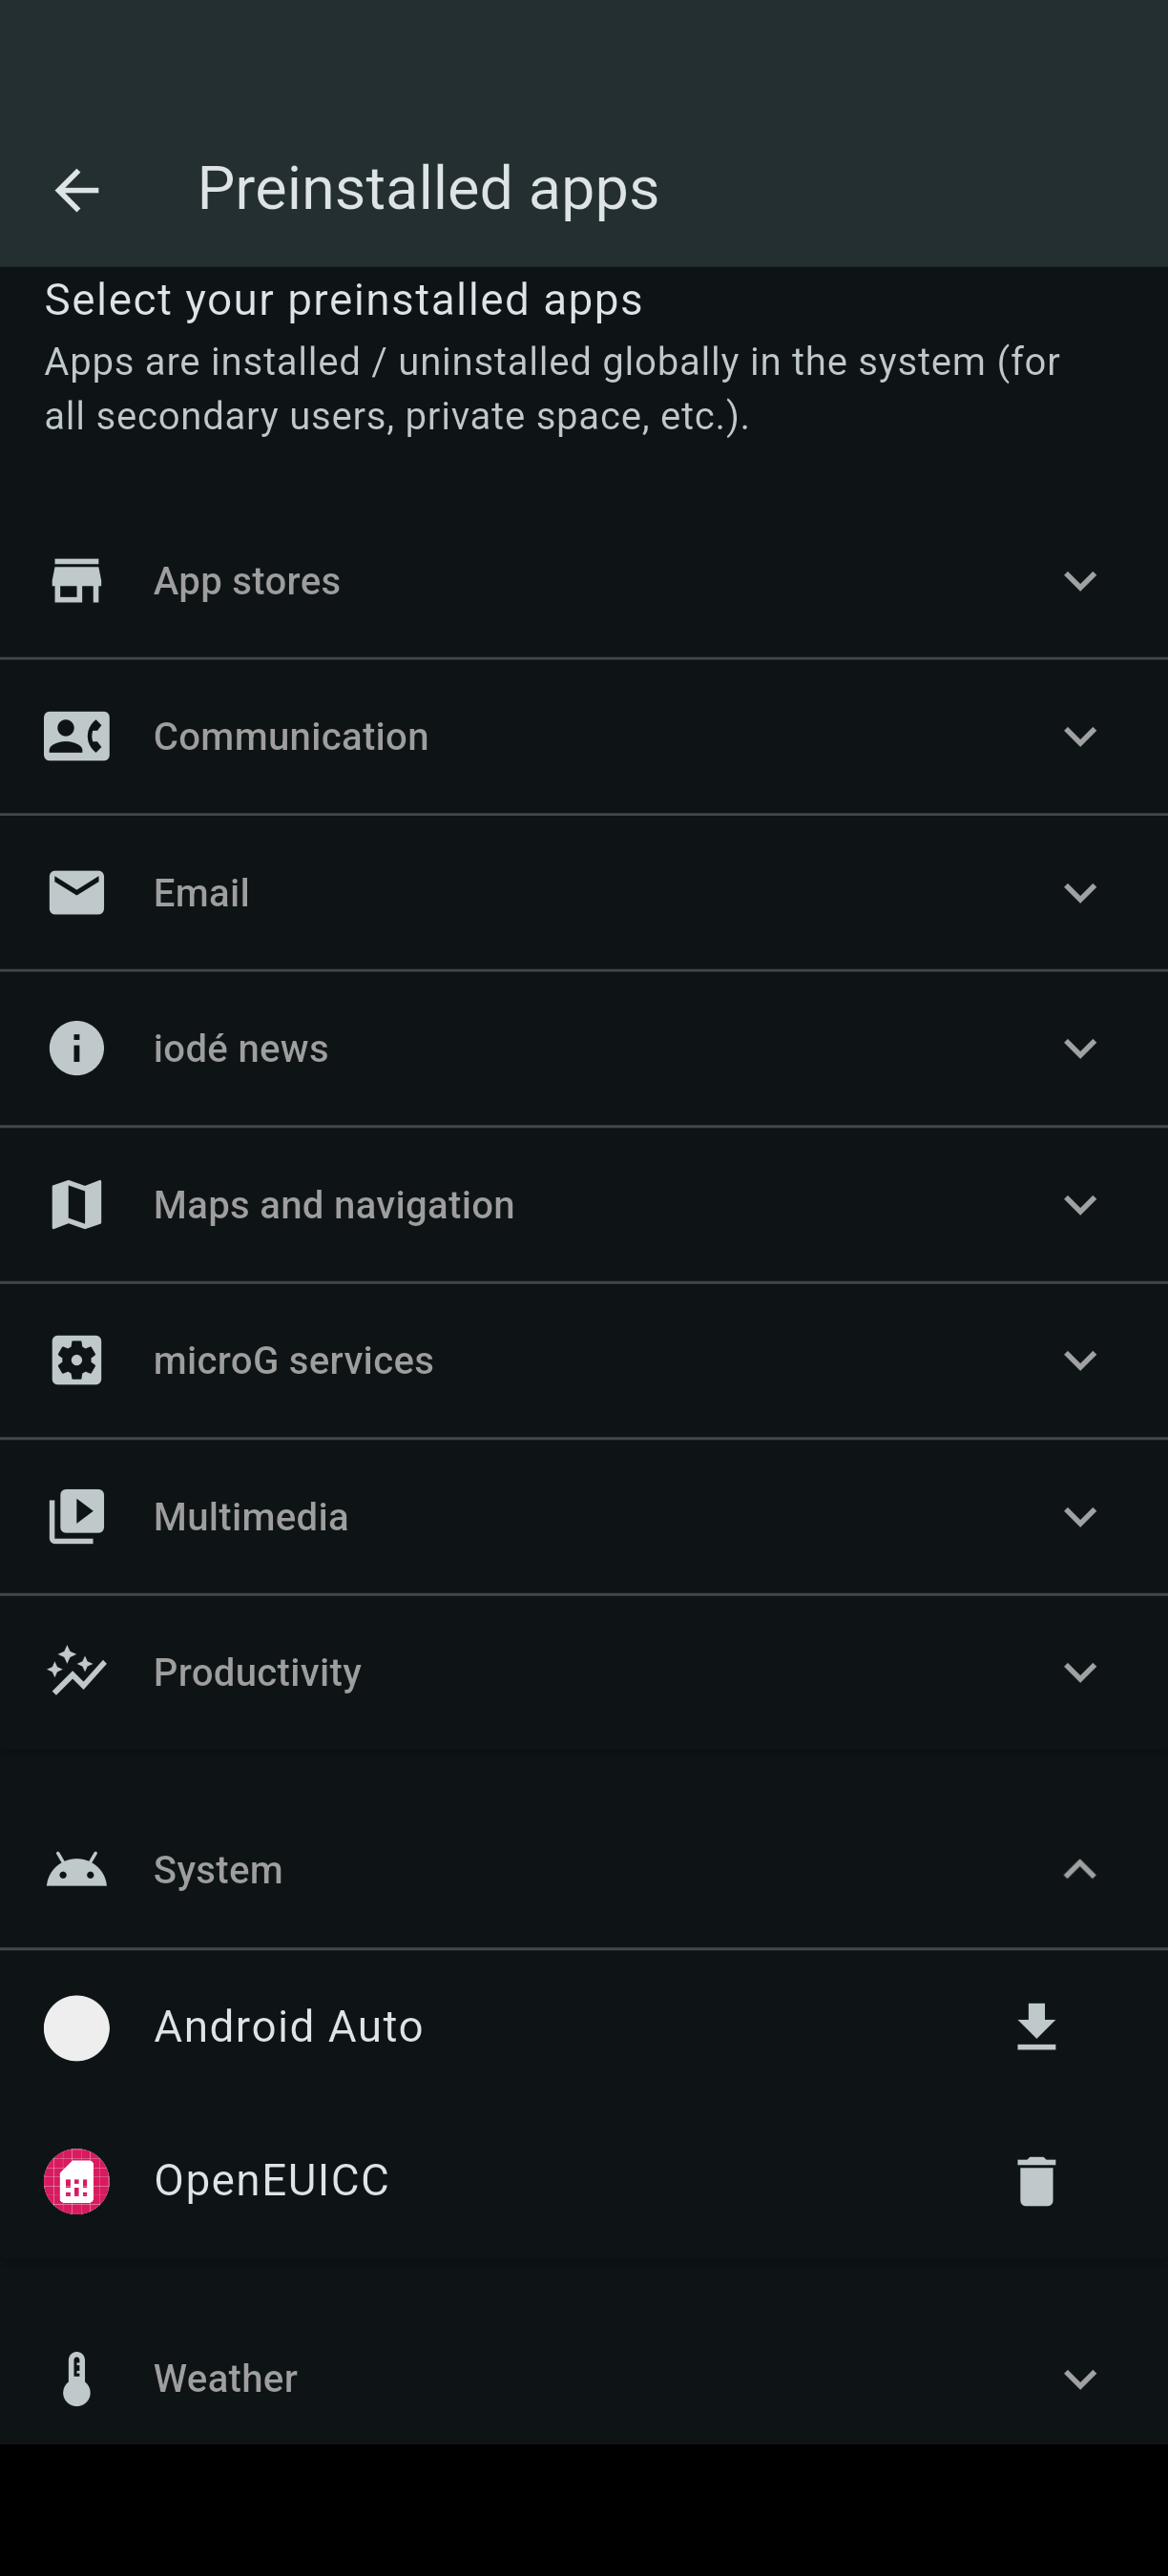Click the download icon for Android Auto
This screenshot has height=2576, width=1168.
click(x=1036, y=2027)
